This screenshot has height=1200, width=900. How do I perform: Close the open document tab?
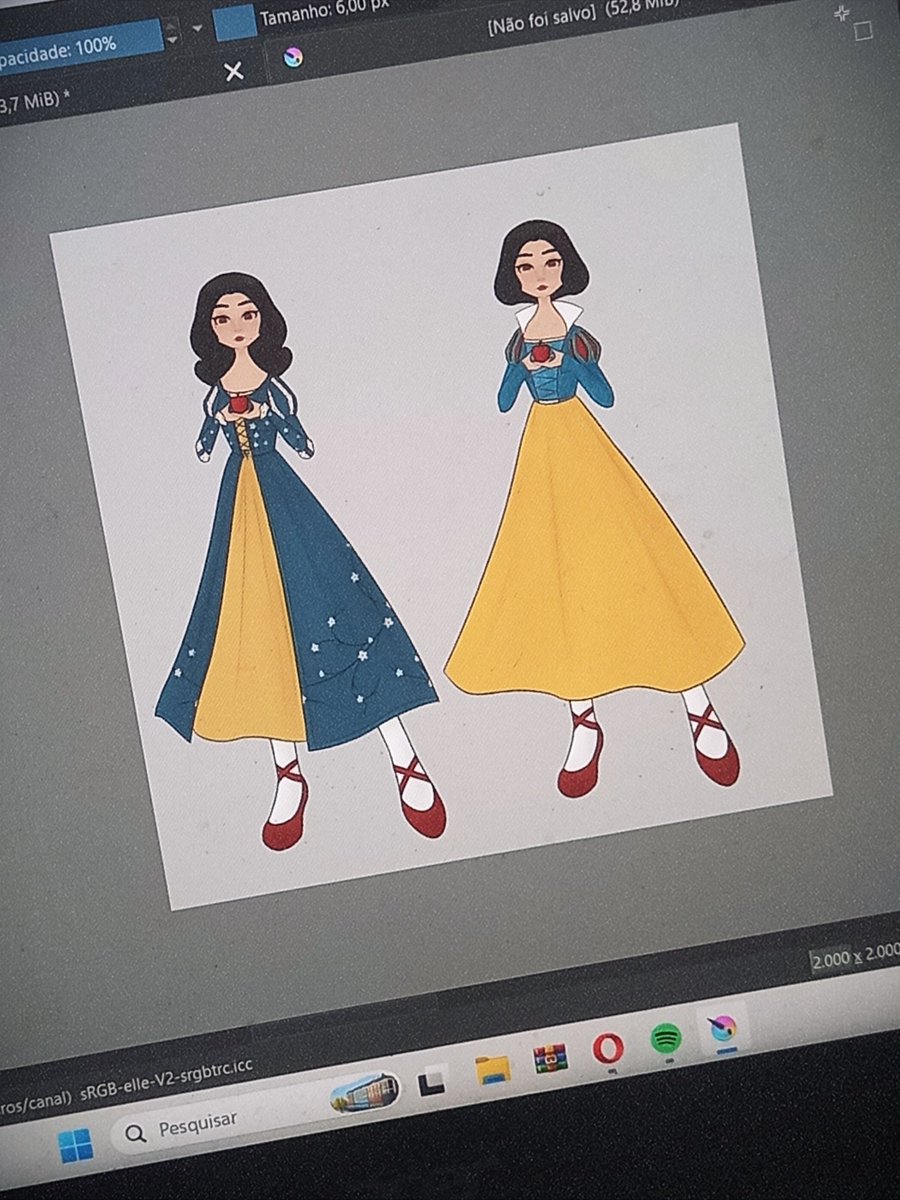point(233,72)
